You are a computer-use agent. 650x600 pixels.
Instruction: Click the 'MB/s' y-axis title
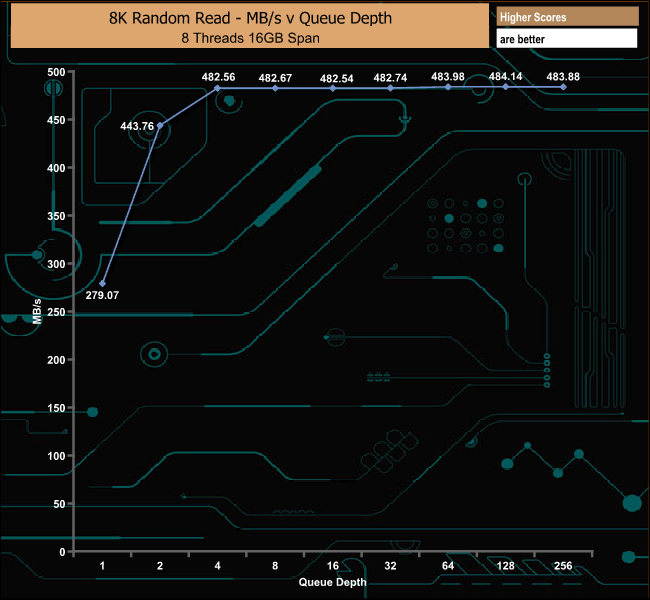37,311
